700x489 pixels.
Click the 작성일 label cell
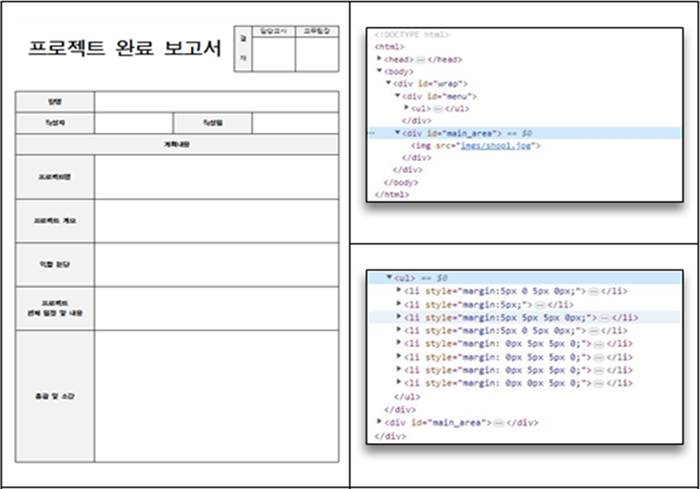click(212, 123)
